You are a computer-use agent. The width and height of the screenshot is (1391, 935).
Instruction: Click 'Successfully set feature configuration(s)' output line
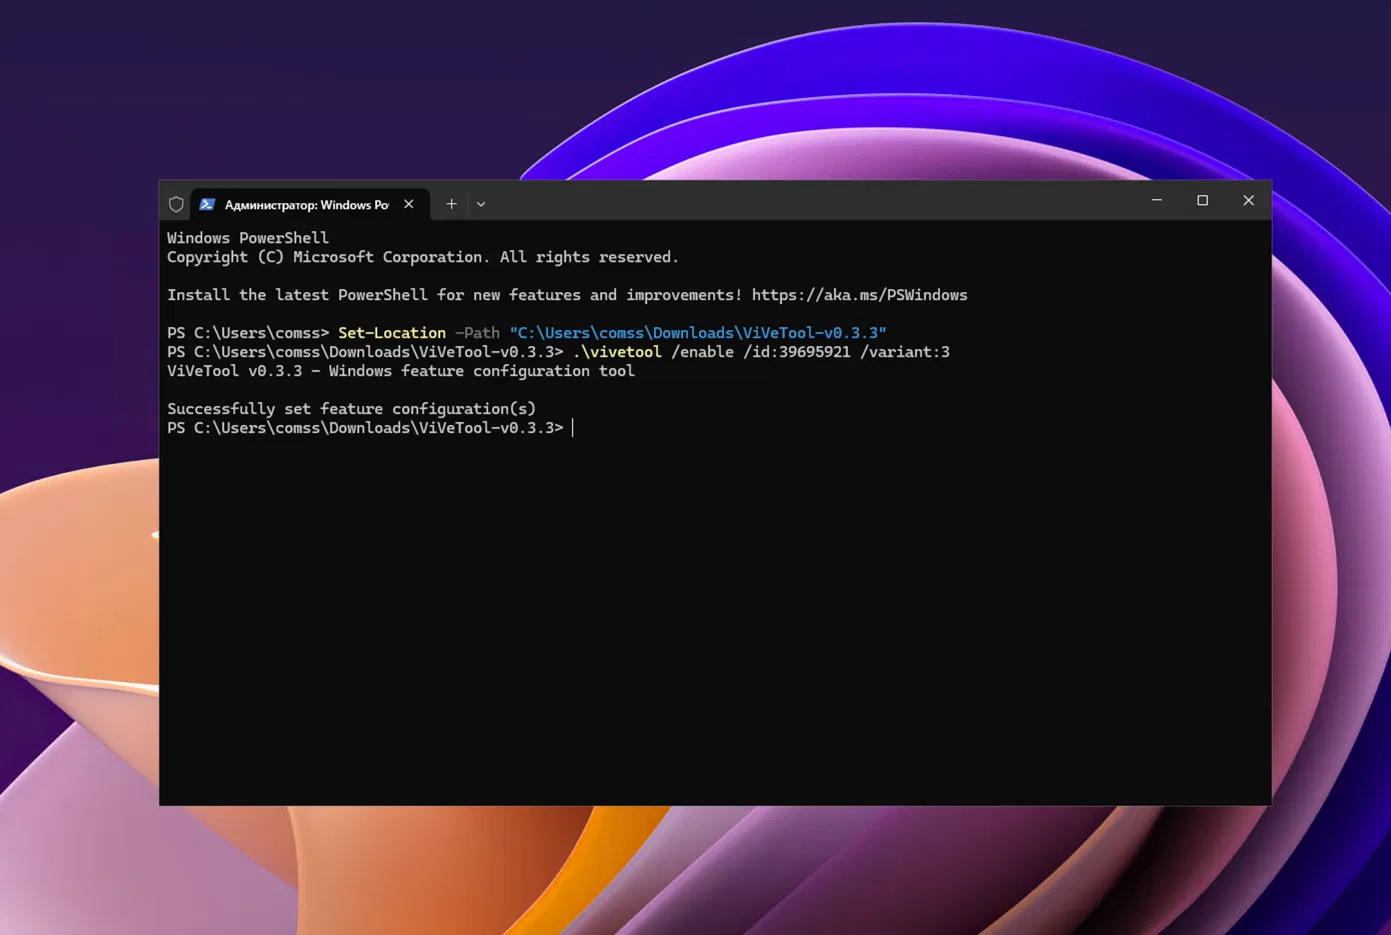click(351, 409)
